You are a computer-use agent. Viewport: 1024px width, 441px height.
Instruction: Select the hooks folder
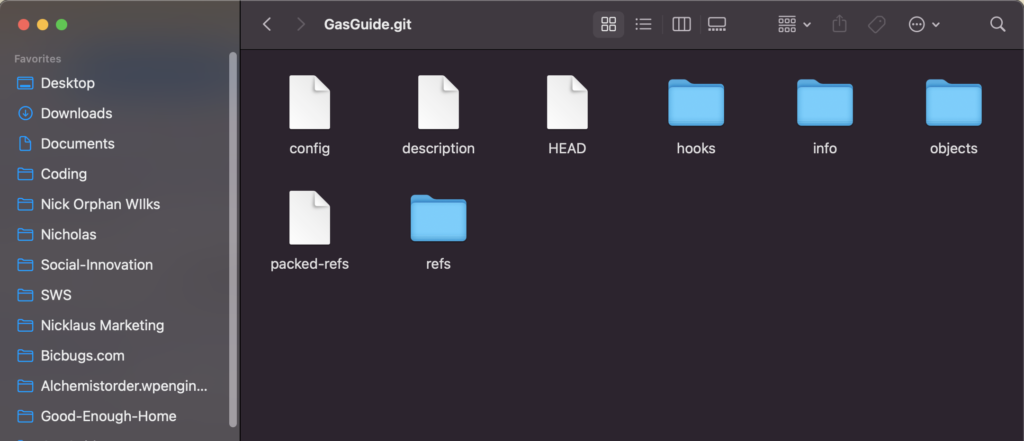pyautogui.click(x=696, y=103)
